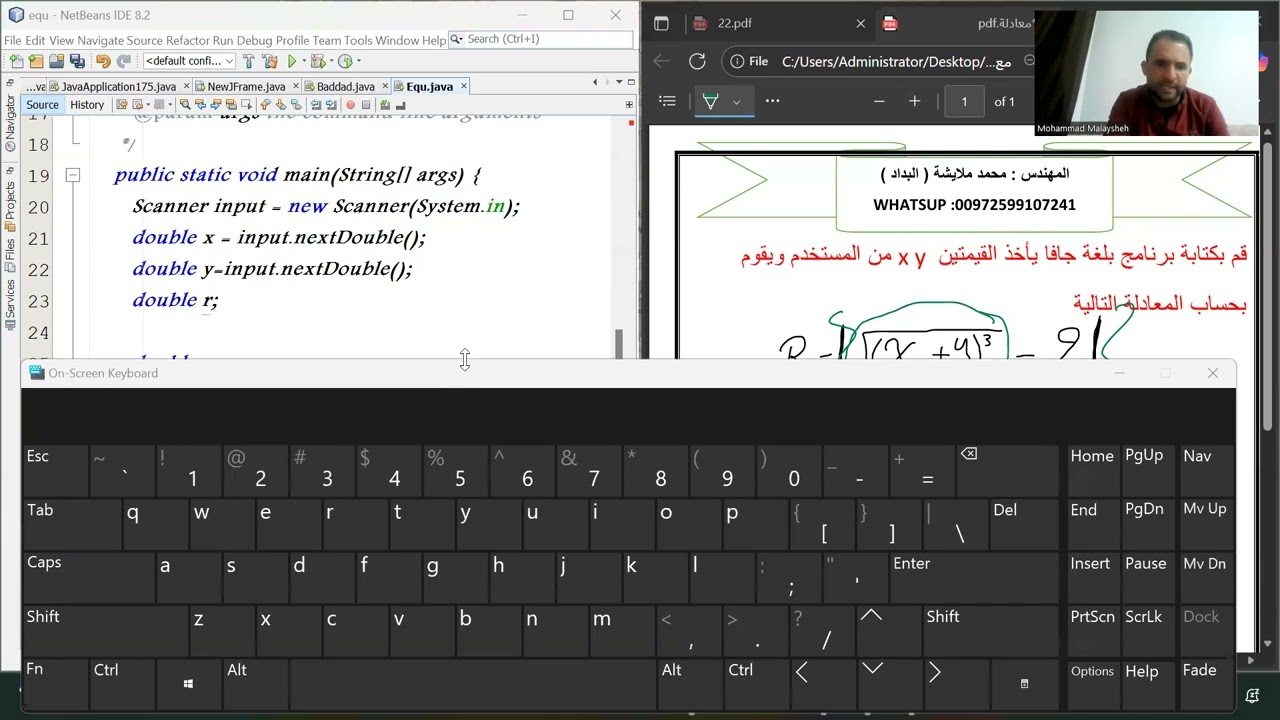Select the PDF draw pen tool
Image resolution: width=1280 pixels, height=720 pixels.
point(710,101)
